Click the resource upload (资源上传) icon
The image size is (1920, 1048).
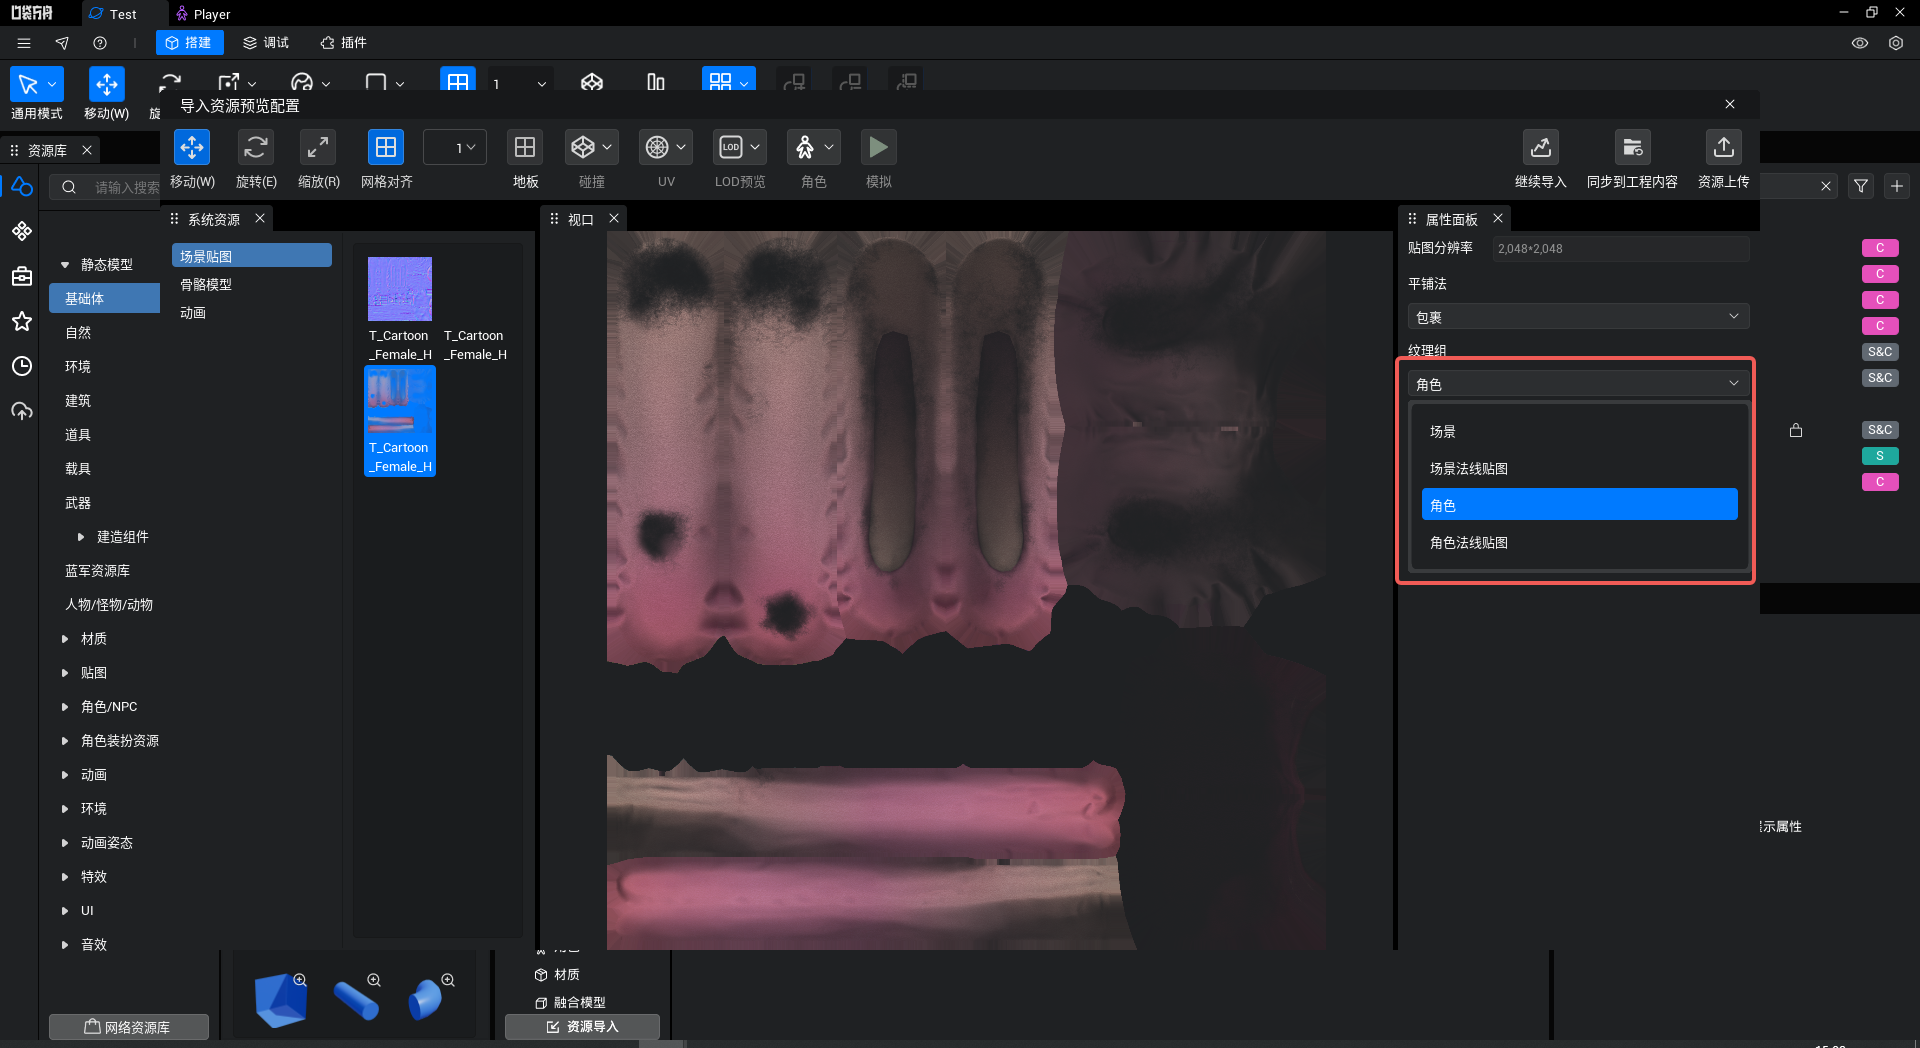[x=1723, y=148]
